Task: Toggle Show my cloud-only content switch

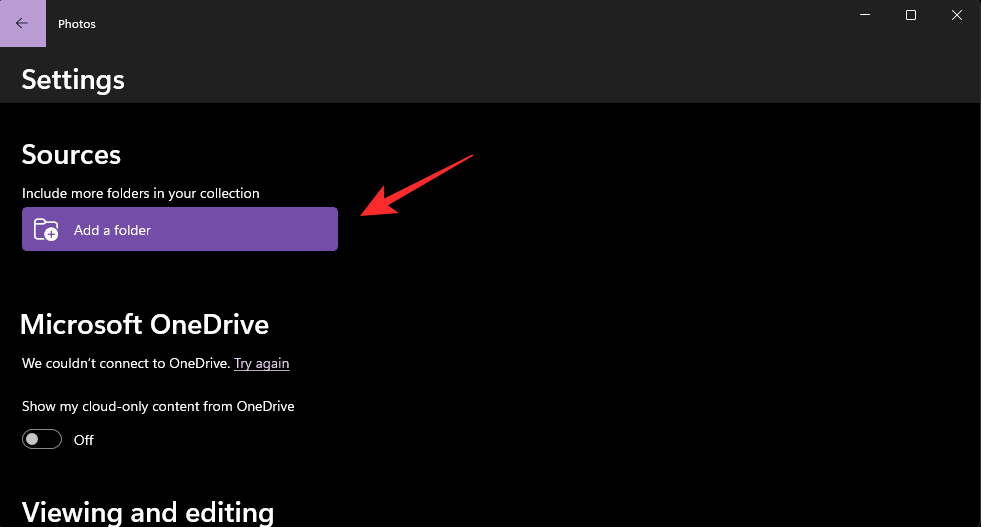Action: coord(42,439)
